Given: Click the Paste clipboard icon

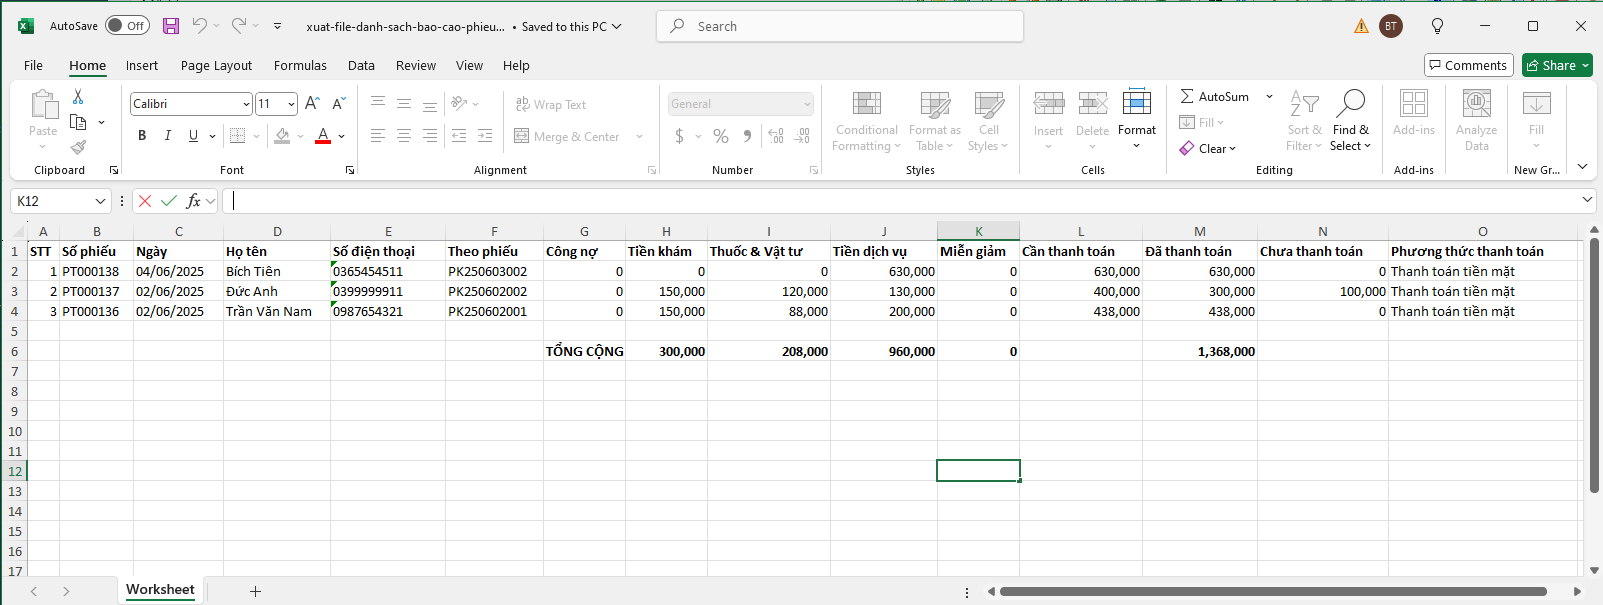Looking at the screenshot, I should 44,105.
